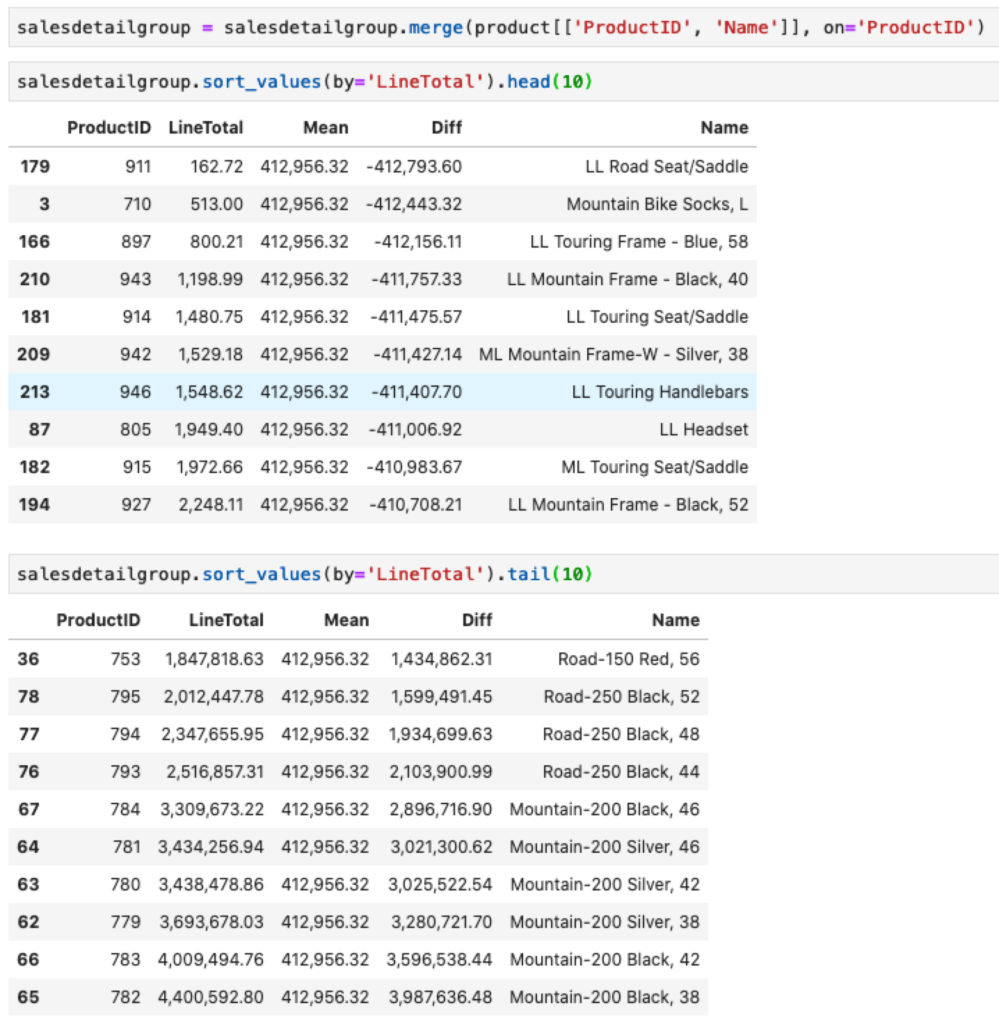Click ProductID value 753
Viewport: 999px width, 1024px height.
click(125, 659)
